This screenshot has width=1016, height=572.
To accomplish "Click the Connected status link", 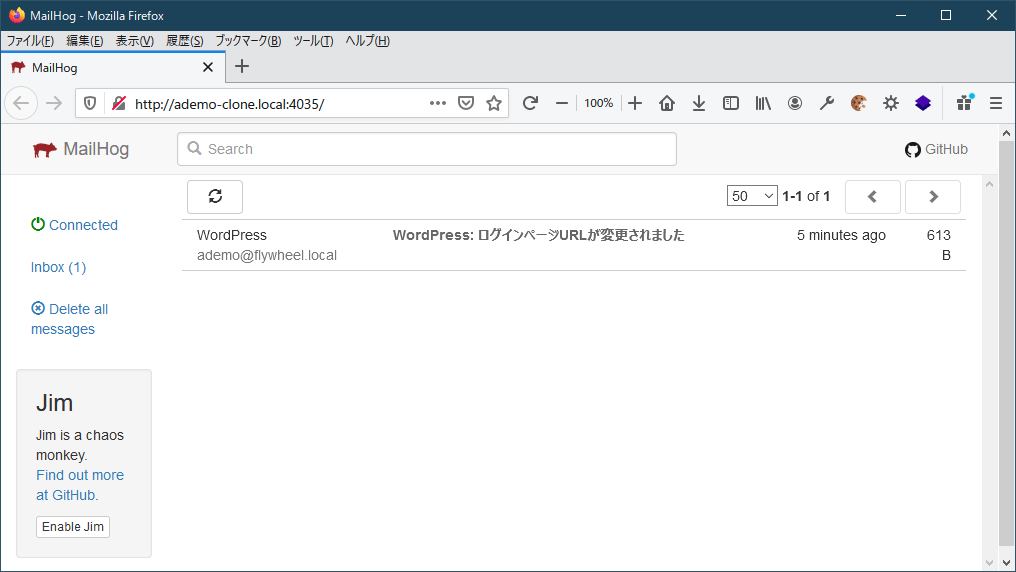I will tap(75, 225).
